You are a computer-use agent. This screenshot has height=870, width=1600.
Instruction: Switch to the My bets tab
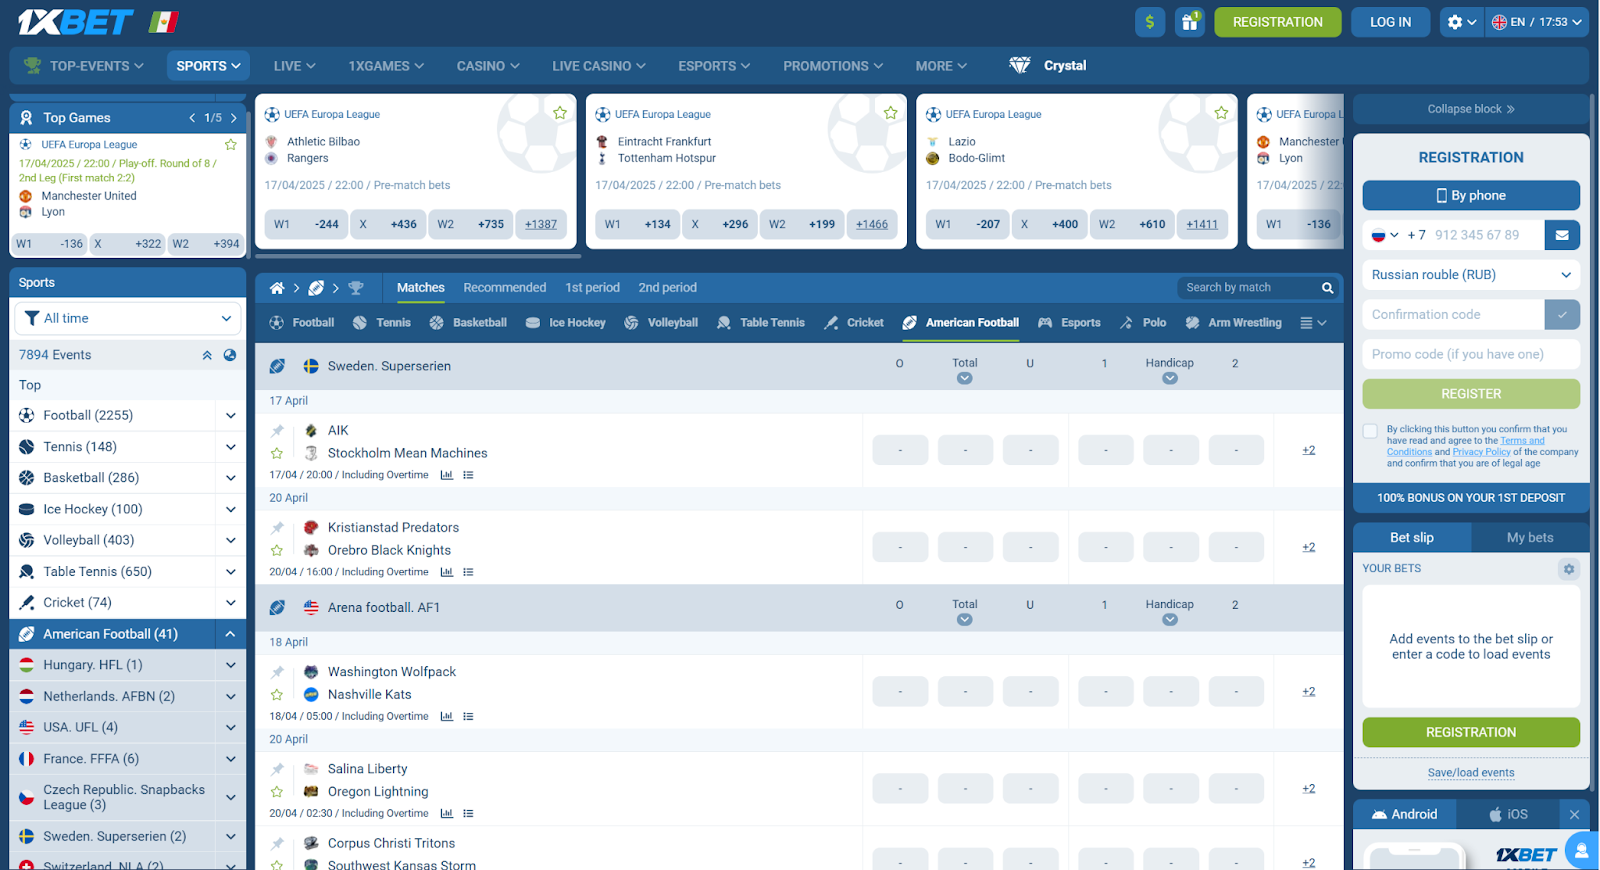click(x=1529, y=538)
